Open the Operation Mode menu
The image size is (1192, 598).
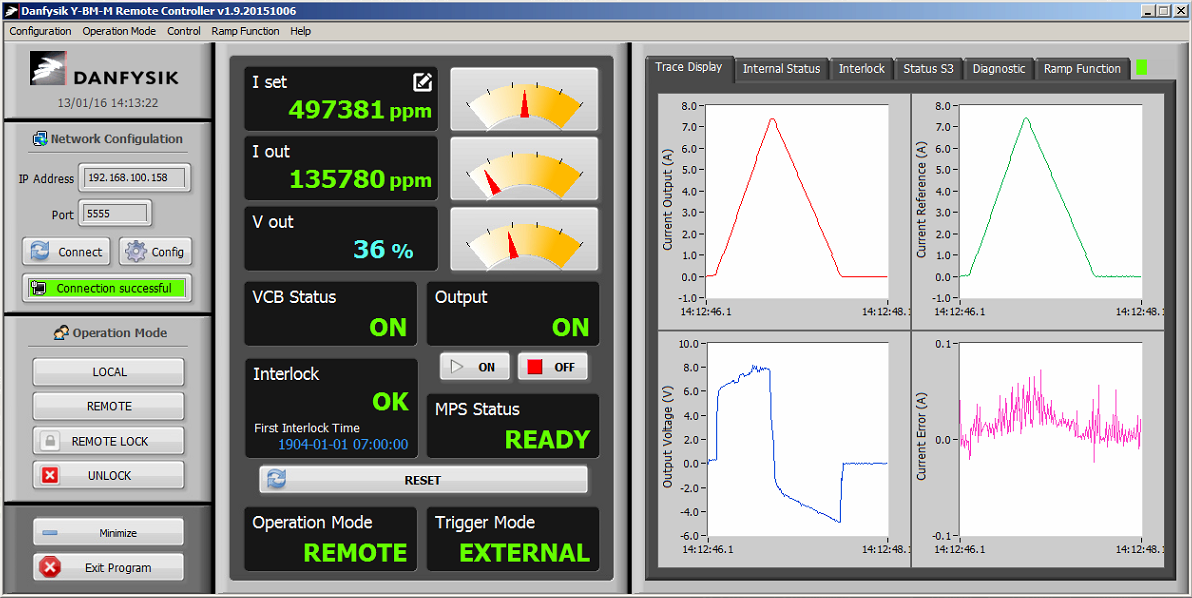pyautogui.click(x=119, y=31)
